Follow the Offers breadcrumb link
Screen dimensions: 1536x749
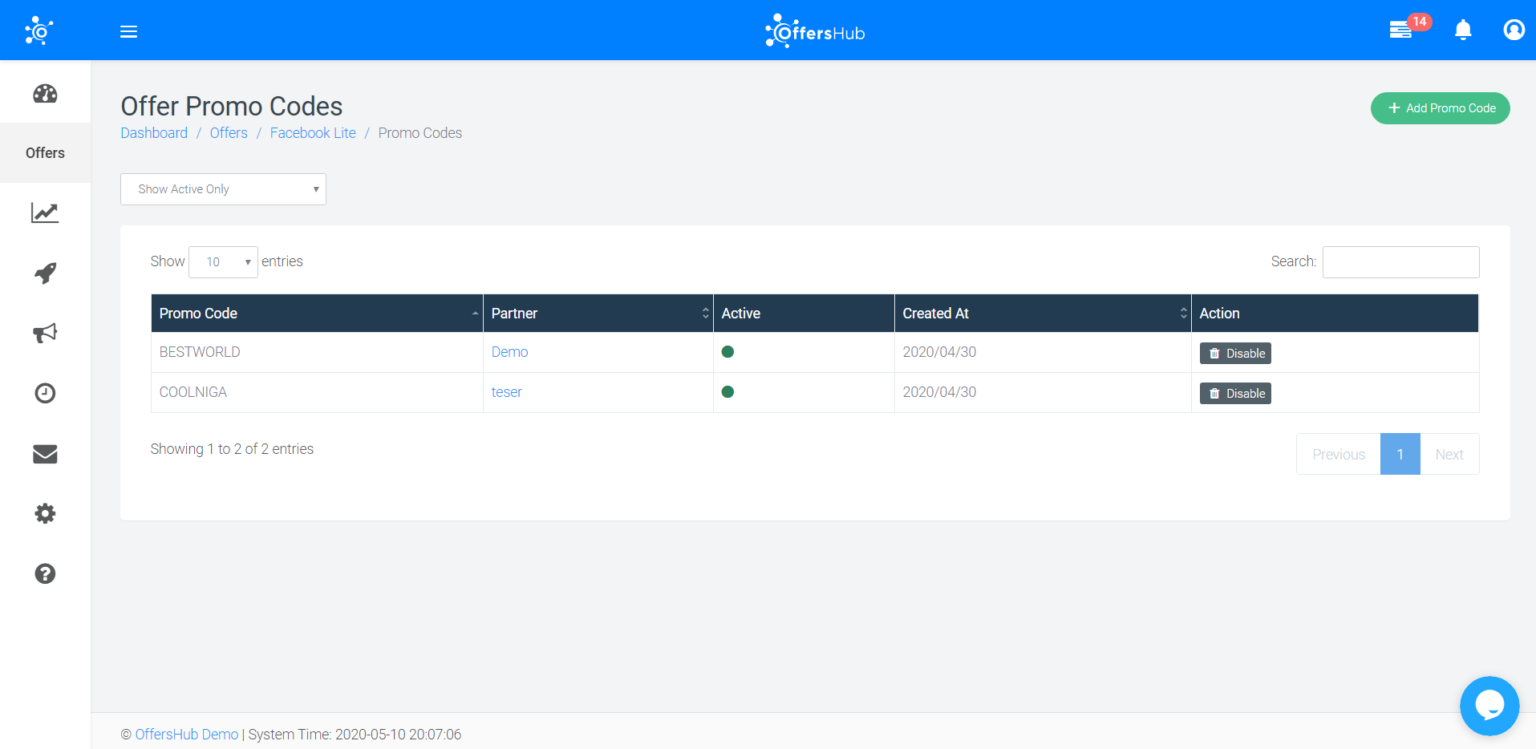pos(229,133)
